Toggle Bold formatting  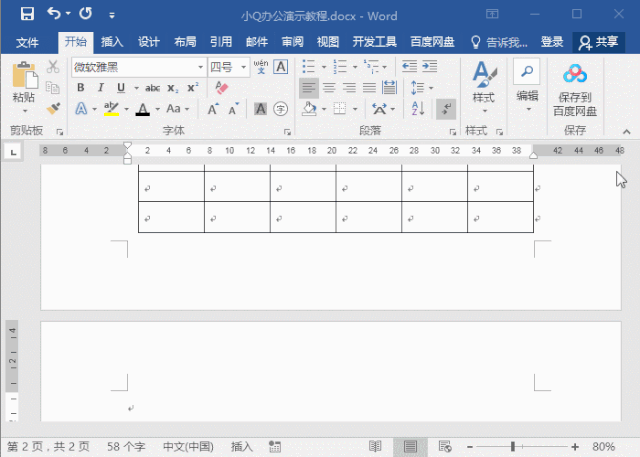tap(81, 87)
